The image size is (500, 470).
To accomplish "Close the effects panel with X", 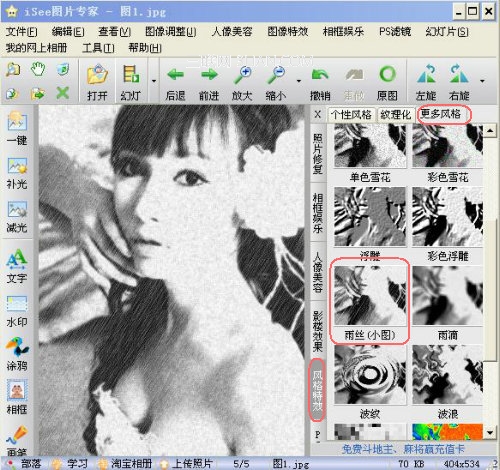I will click(318, 115).
